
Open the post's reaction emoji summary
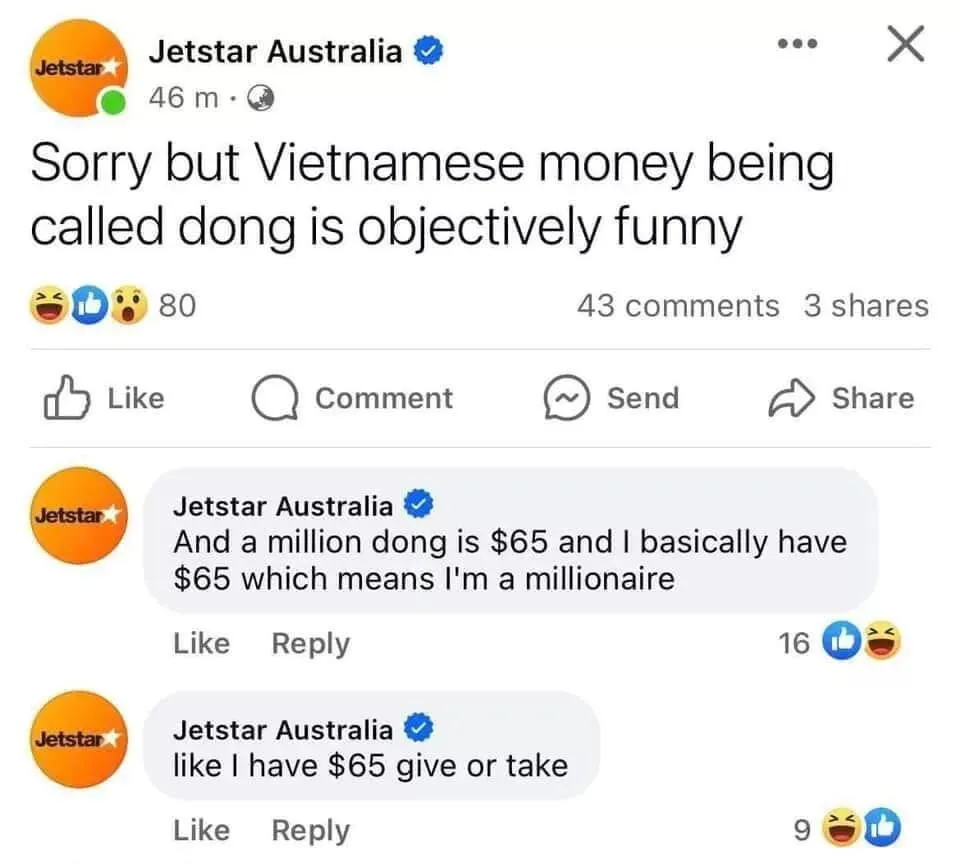tap(89, 306)
